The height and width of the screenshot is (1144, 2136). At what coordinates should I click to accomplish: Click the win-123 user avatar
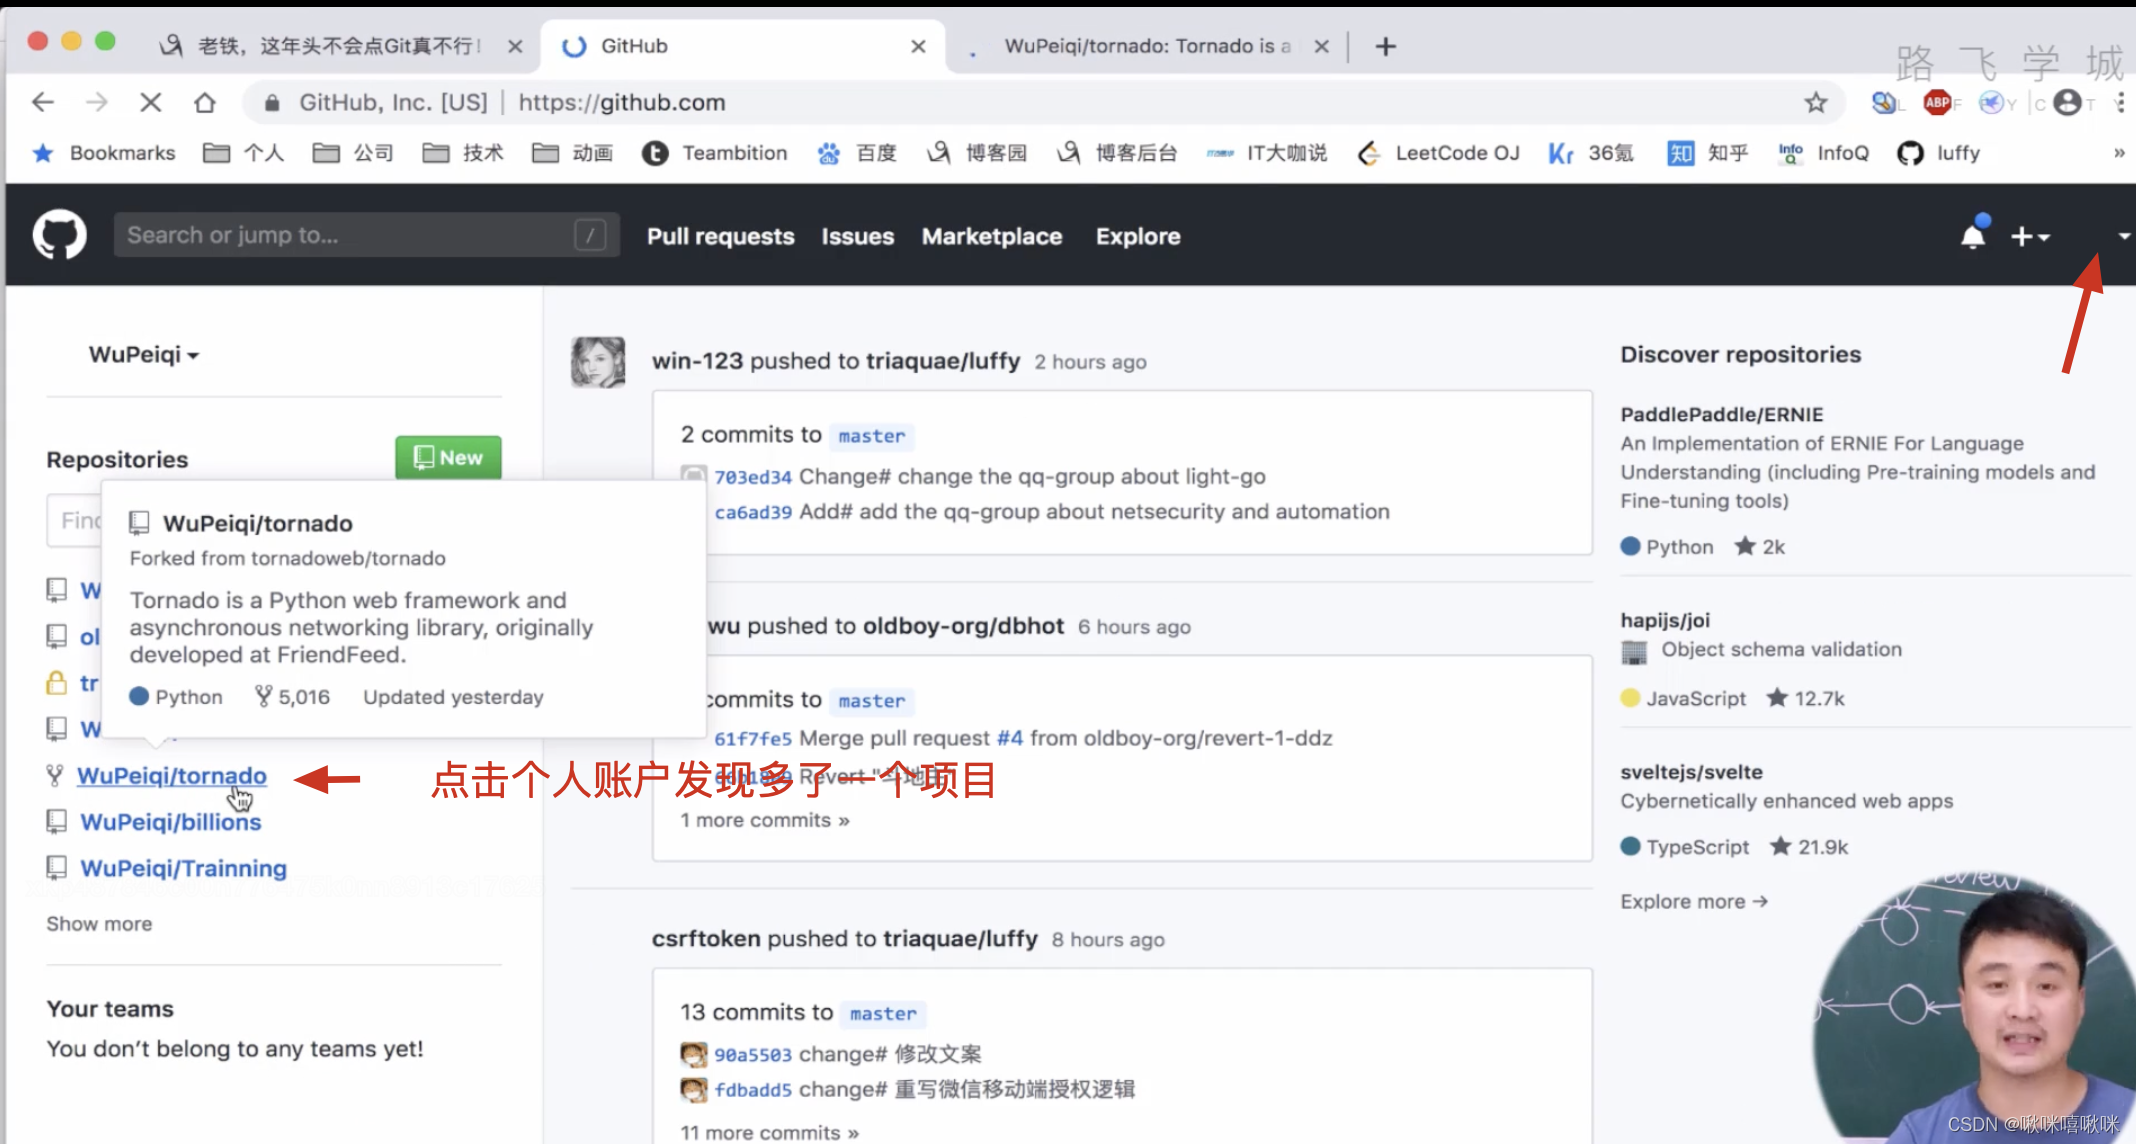point(598,361)
